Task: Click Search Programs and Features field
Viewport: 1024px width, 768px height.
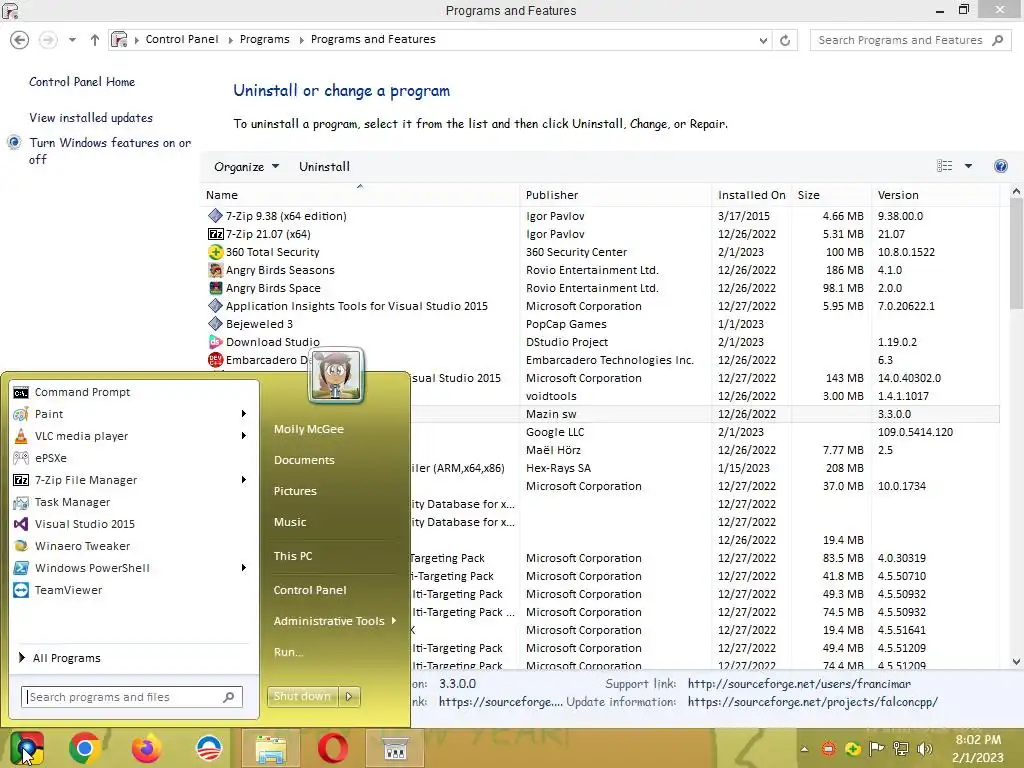Action: click(x=910, y=40)
